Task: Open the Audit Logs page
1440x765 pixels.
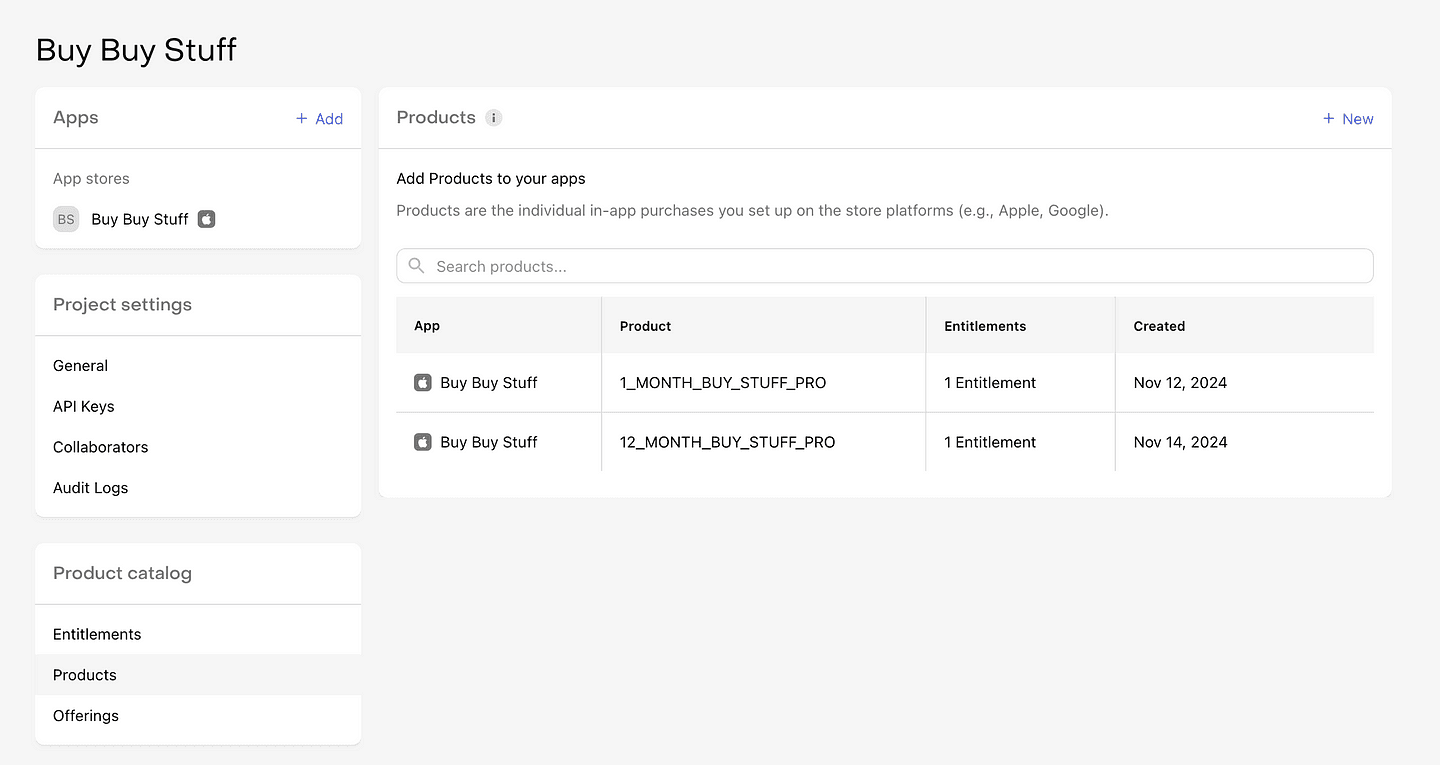Action: coord(90,487)
